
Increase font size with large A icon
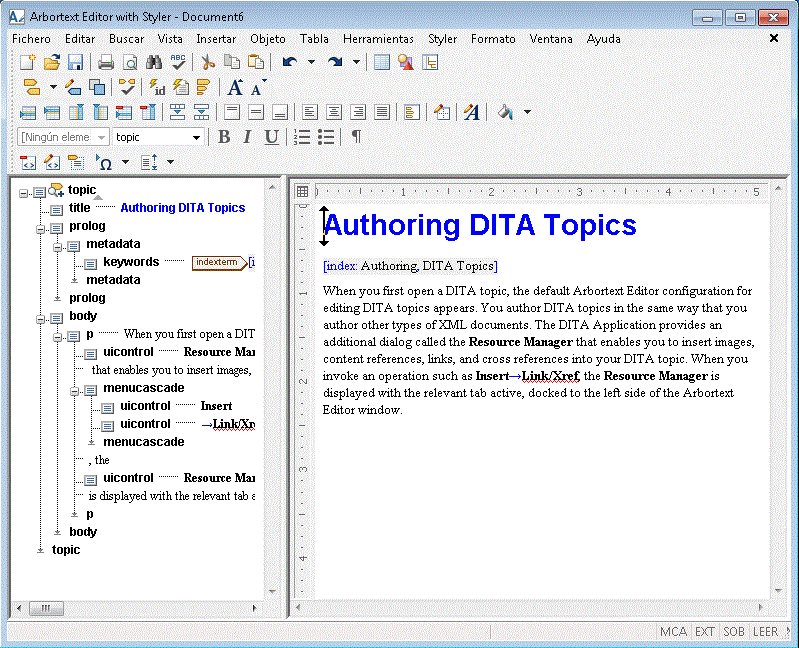point(235,87)
